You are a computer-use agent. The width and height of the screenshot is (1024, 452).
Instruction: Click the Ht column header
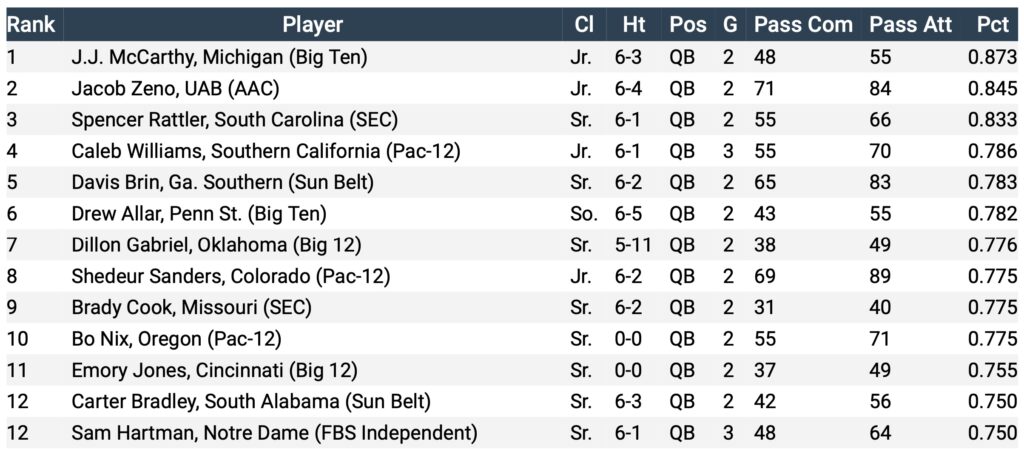pos(633,25)
